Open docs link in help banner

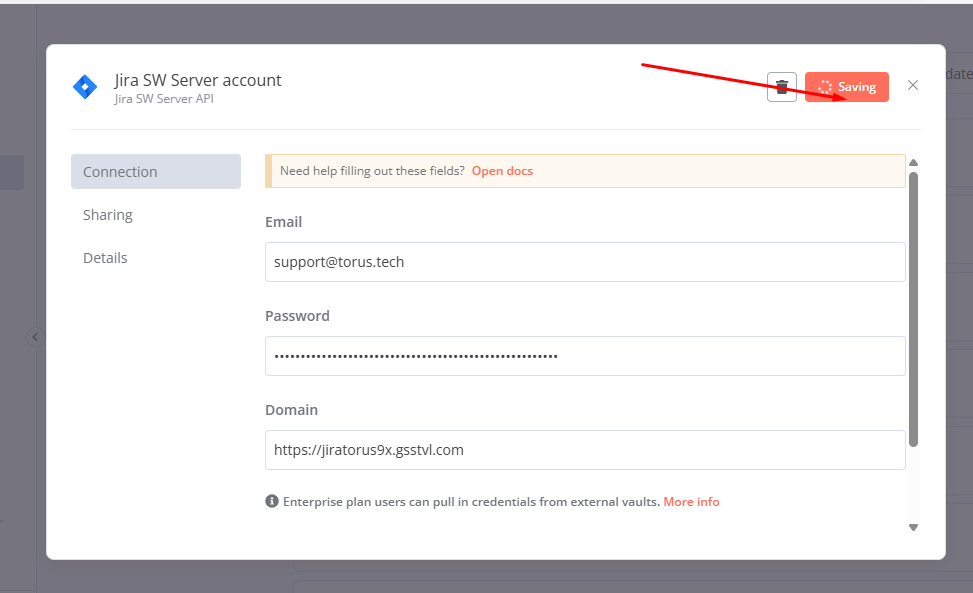pos(502,171)
